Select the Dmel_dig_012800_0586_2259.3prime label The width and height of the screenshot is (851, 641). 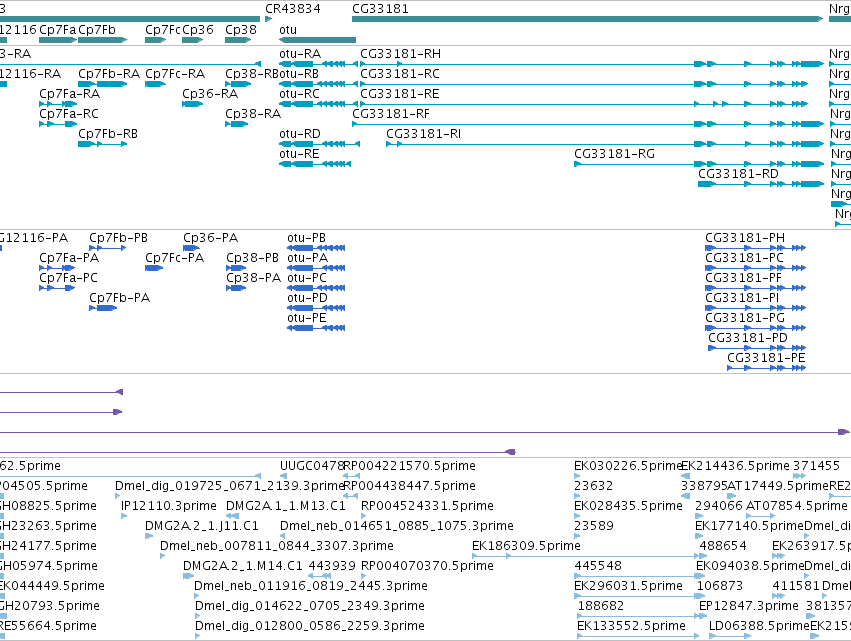pyautogui.click(x=310, y=627)
